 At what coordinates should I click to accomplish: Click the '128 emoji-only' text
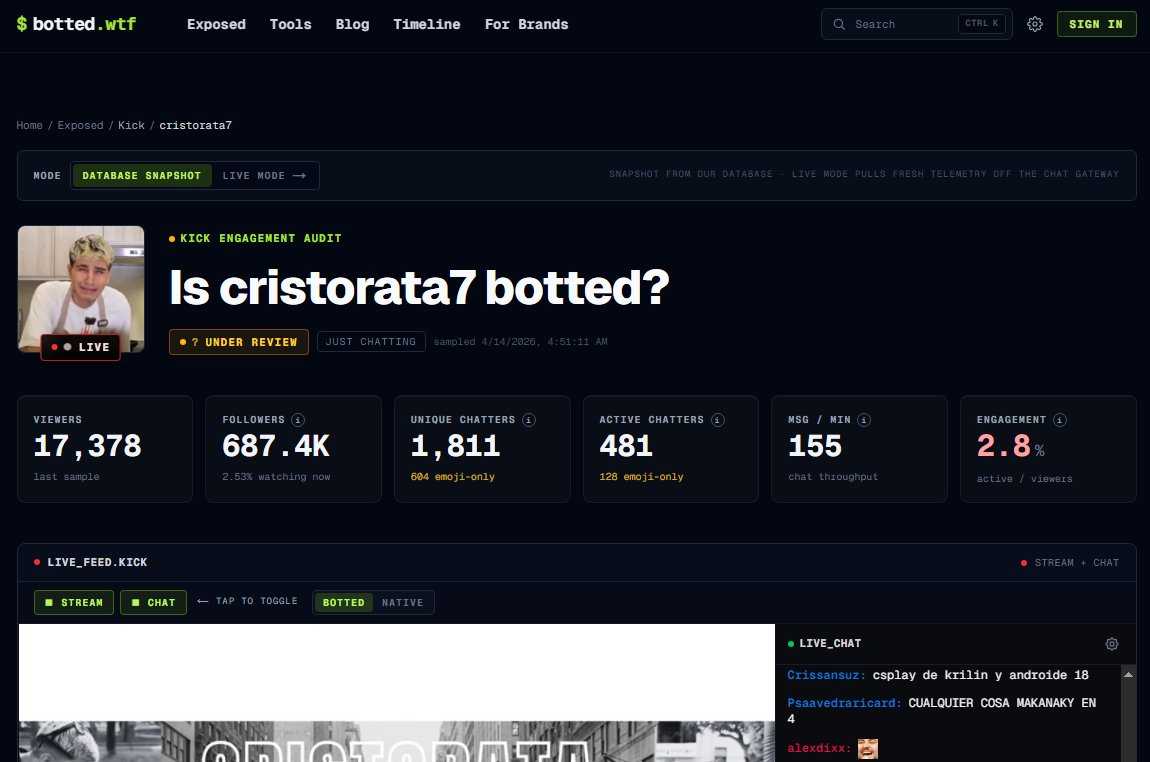point(641,477)
